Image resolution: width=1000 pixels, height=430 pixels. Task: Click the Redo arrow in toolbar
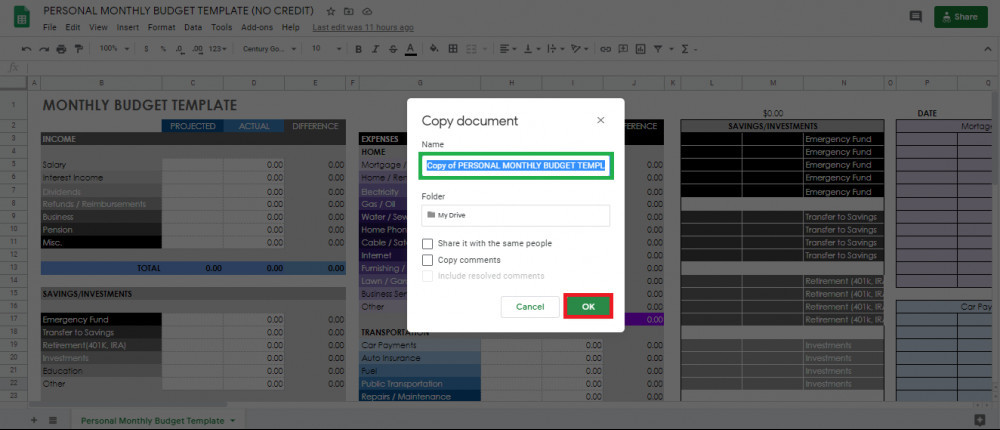tap(43, 48)
